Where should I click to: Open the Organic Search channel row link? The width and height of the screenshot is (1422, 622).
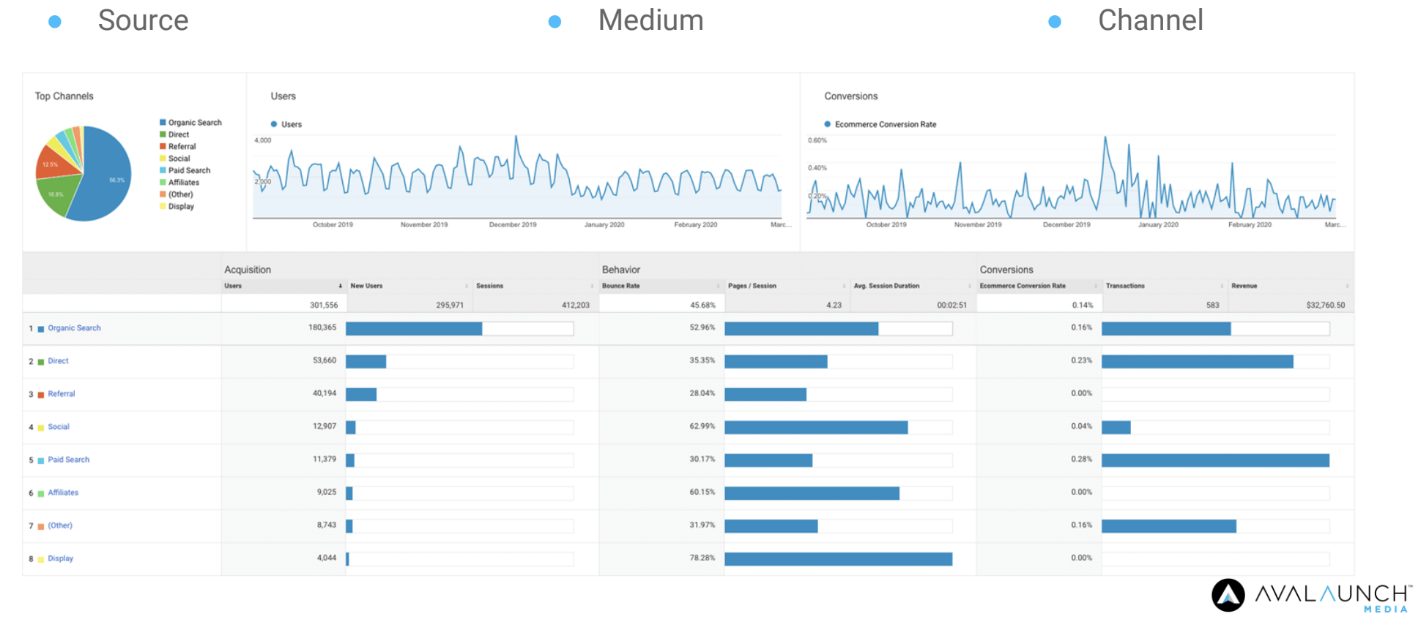pyautogui.click(x=74, y=328)
